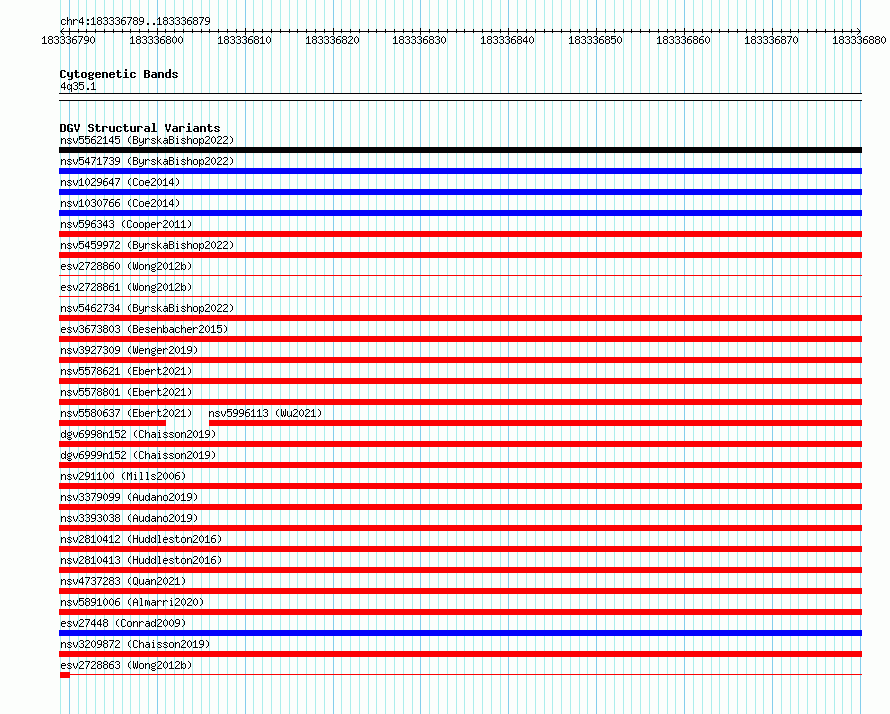
Task: Select the blue nsv1029647 variant bar
Action: coord(460,192)
